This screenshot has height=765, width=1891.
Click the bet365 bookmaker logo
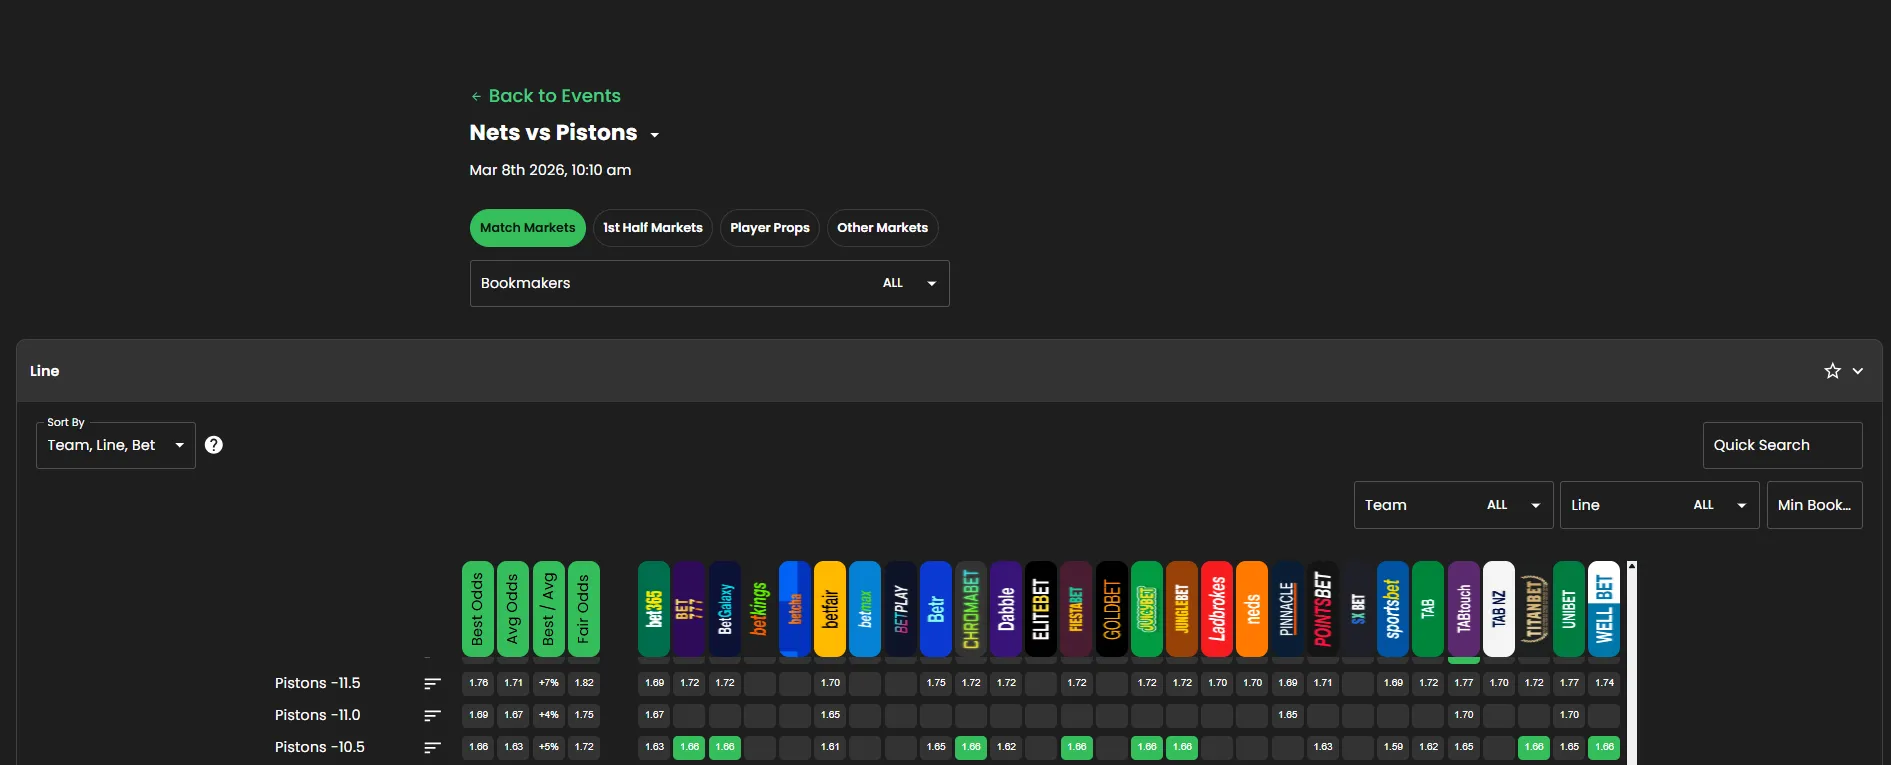click(x=654, y=609)
